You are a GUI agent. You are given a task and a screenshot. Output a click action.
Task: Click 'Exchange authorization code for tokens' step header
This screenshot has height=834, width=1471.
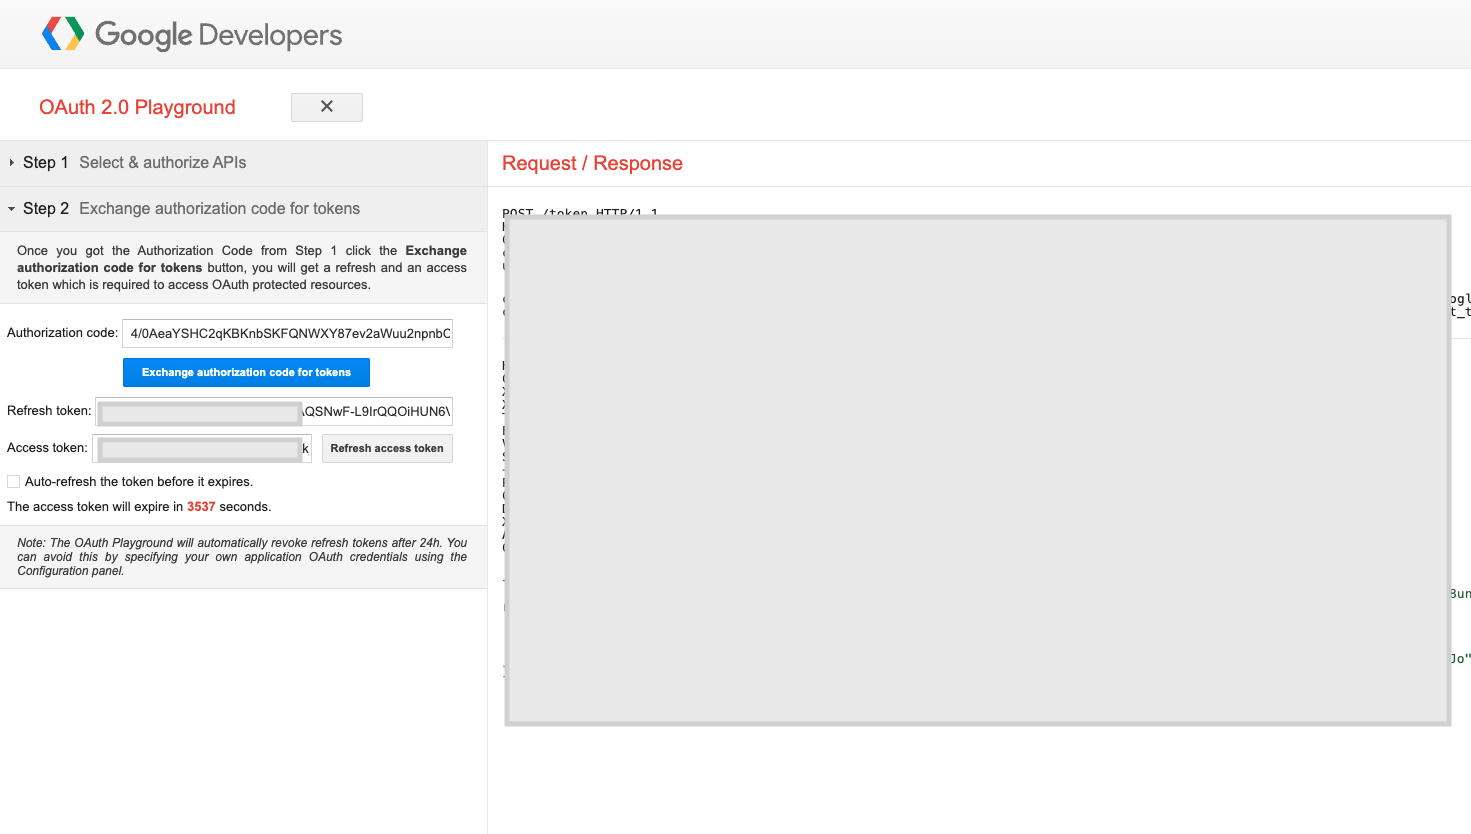click(x=219, y=209)
